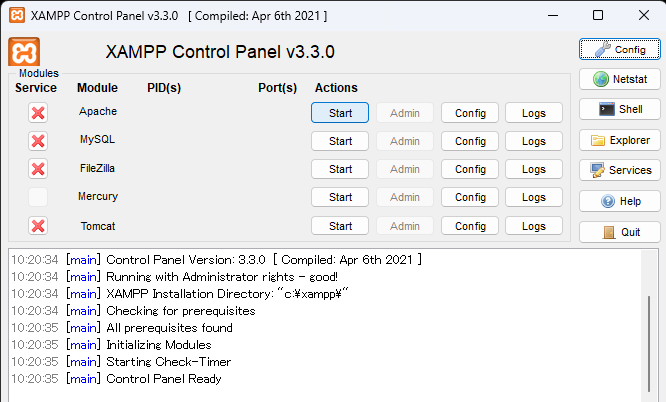Open the Config menu for MySQL
Viewport: 666px width, 402px height.
tap(470, 141)
